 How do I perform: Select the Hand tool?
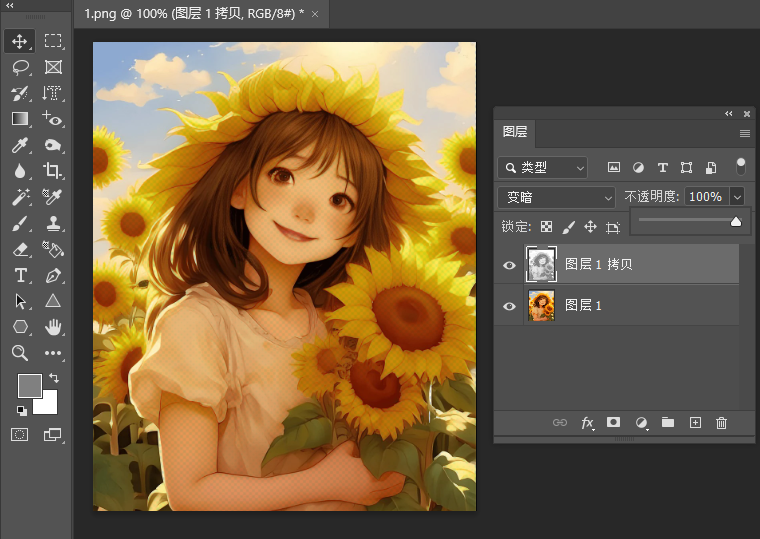pos(53,327)
